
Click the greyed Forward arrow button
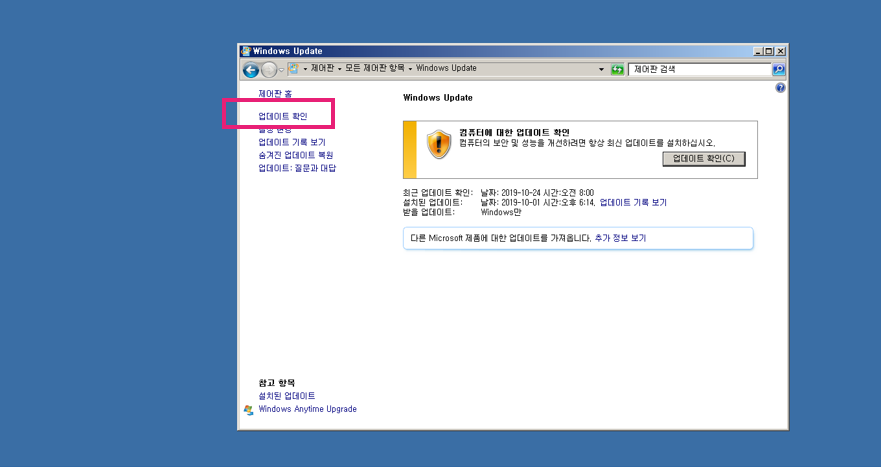(269, 70)
